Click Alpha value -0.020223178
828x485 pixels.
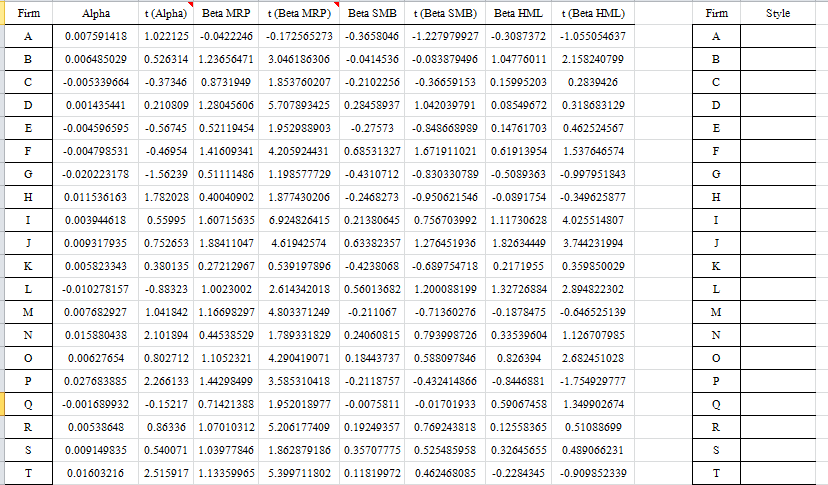[96, 174]
